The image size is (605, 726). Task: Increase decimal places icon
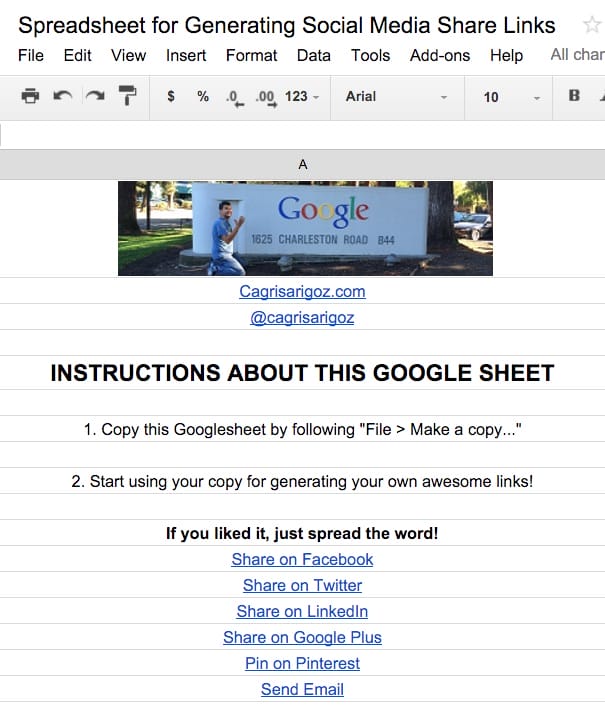click(266, 97)
